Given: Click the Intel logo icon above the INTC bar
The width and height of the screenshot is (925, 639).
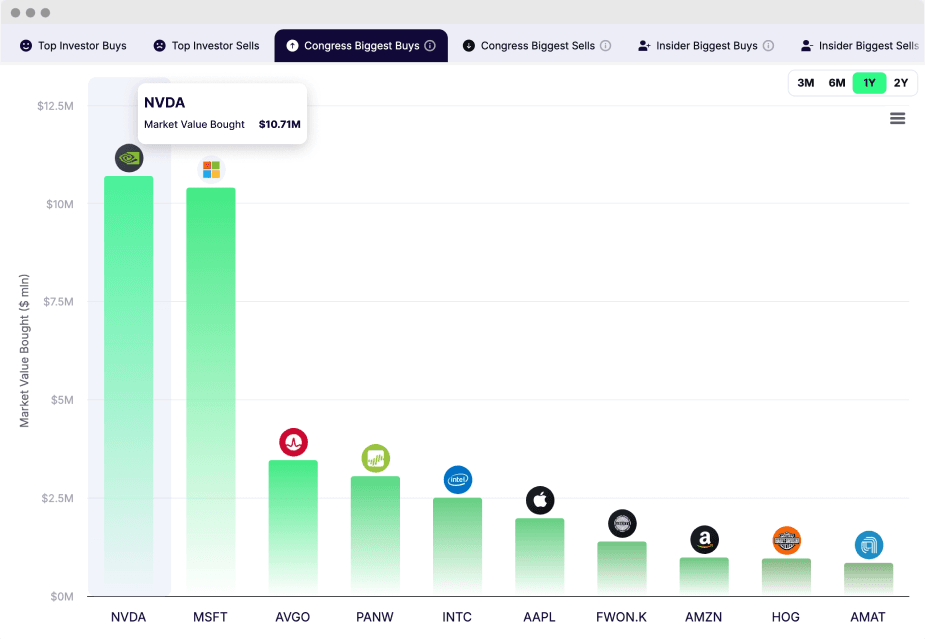Looking at the screenshot, I should click(x=458, y=480).
